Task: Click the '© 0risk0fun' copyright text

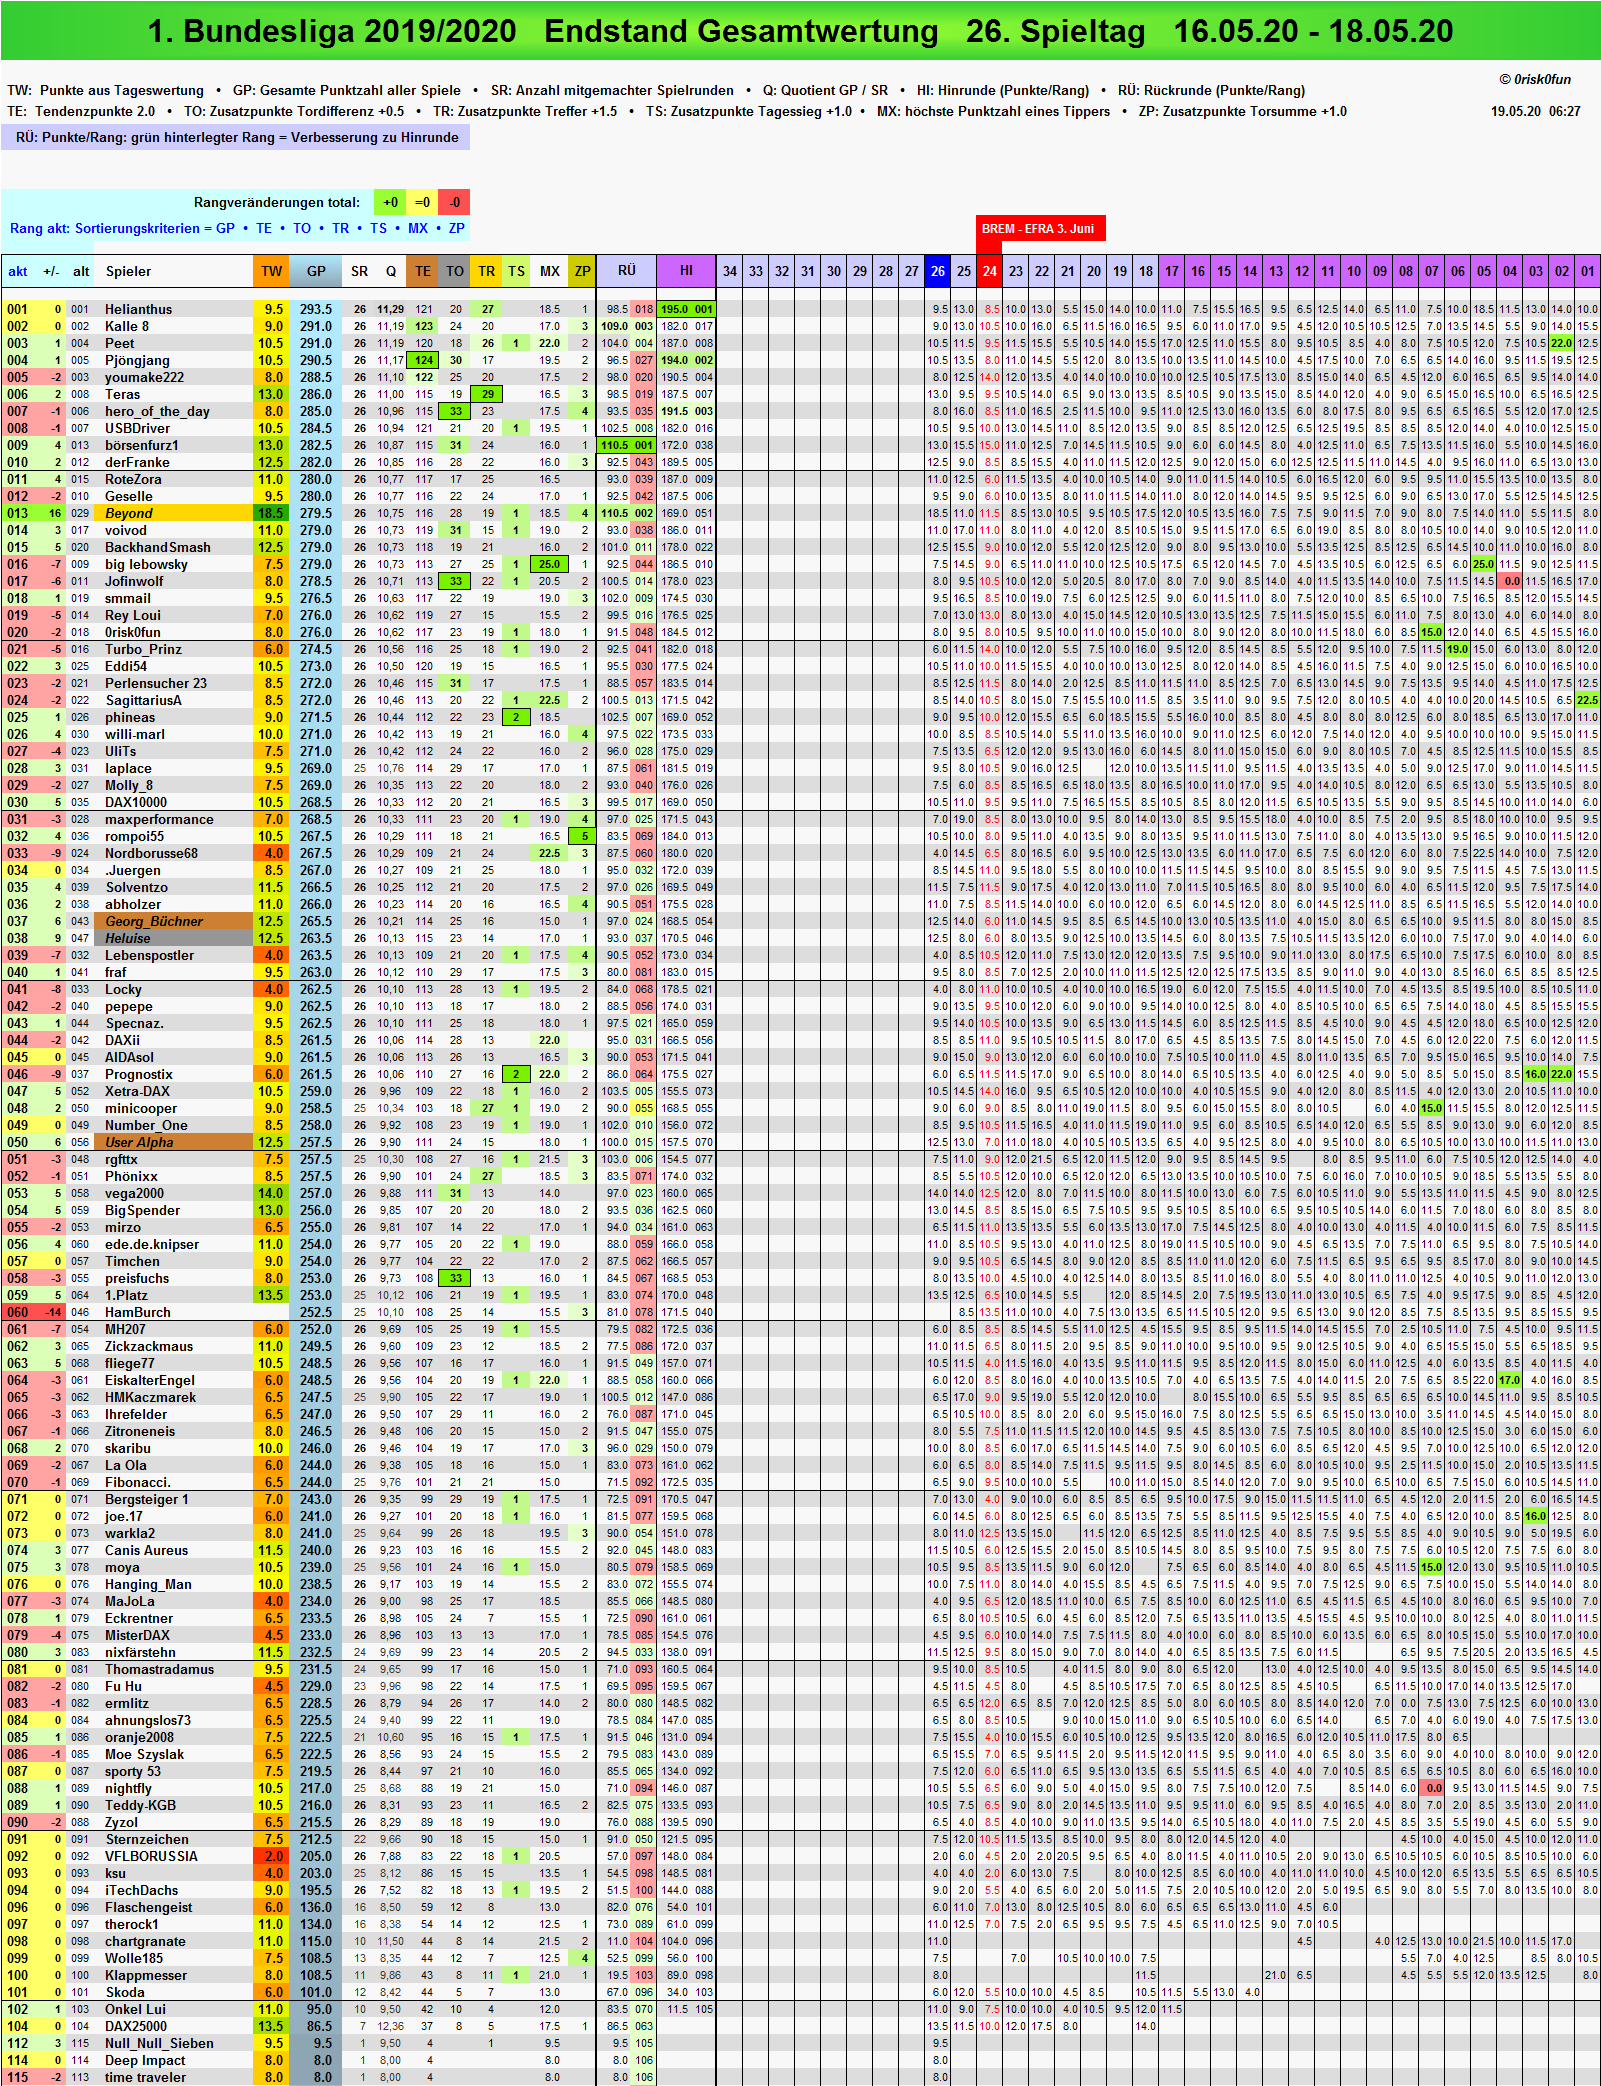Action: click(1535, 80)
